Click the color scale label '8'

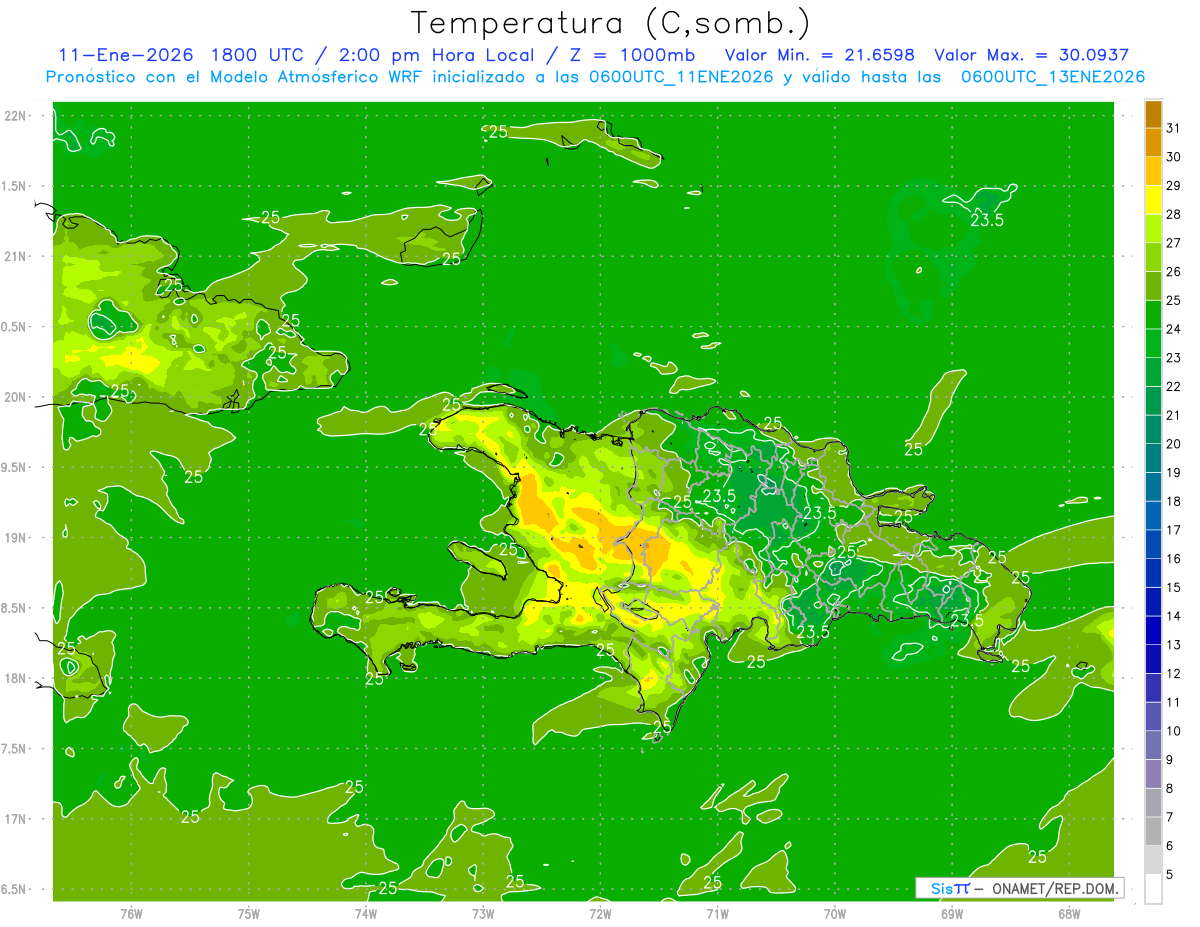pyautogui.click(x=1169, y=789)
